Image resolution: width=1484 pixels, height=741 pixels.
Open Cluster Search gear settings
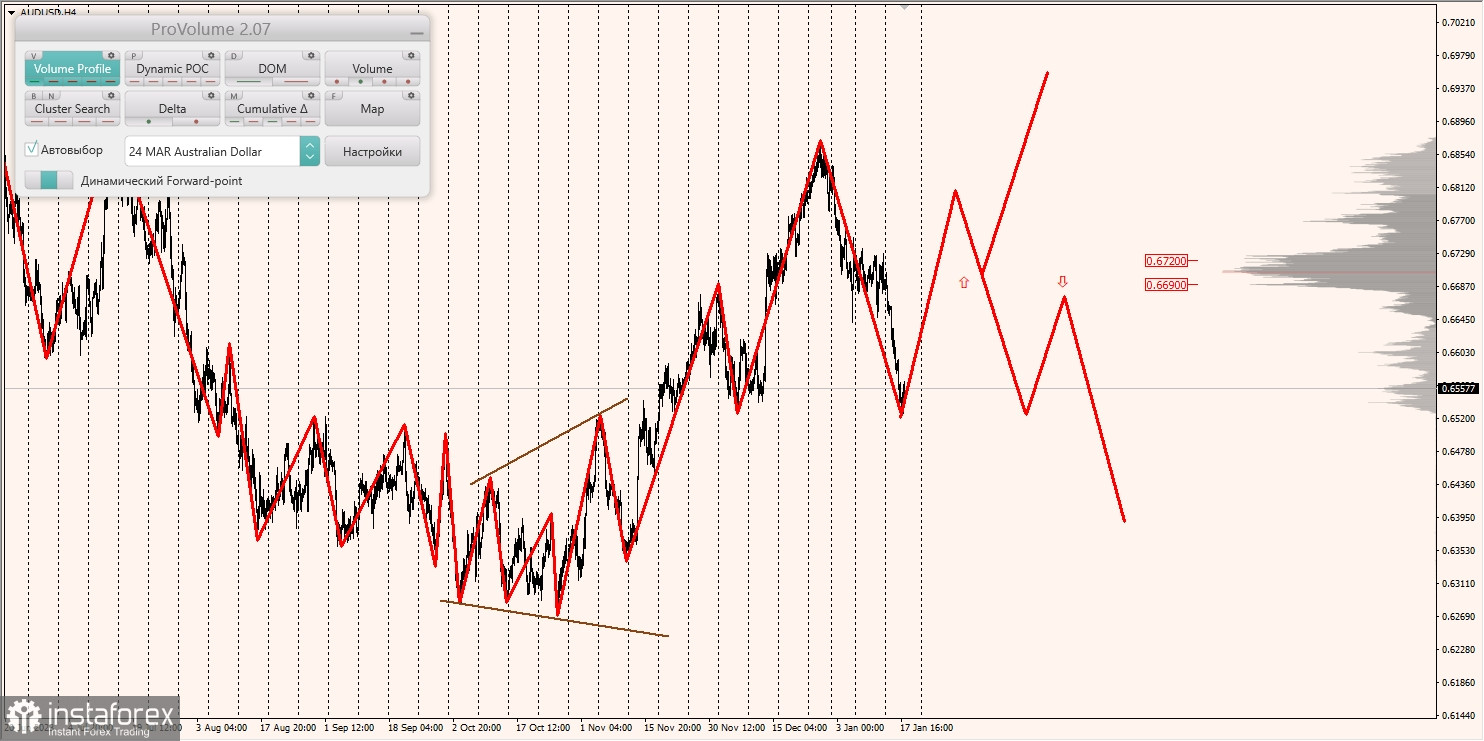click(x=111, y=95)
